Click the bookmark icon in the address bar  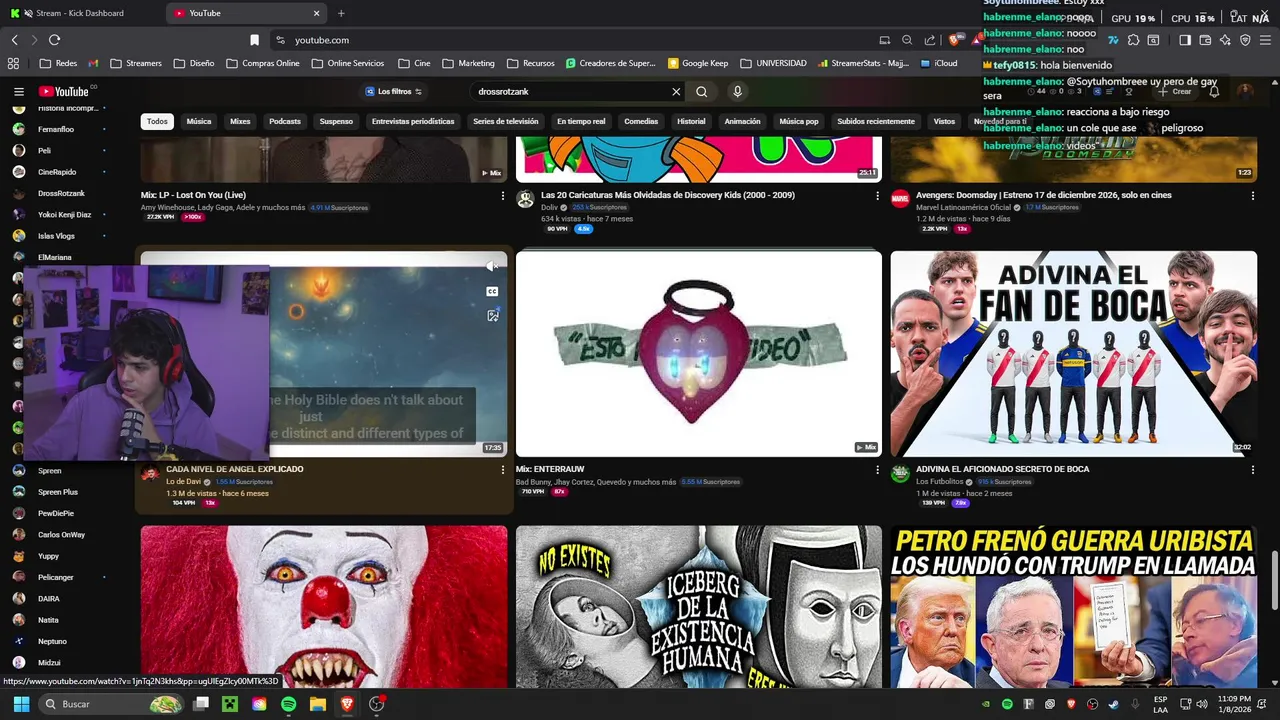pyautogui.click(x=254, y=40)
